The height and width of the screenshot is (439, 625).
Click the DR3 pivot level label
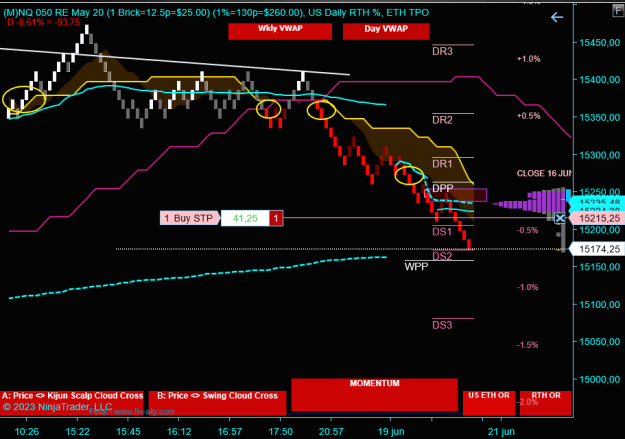(442, 51)
